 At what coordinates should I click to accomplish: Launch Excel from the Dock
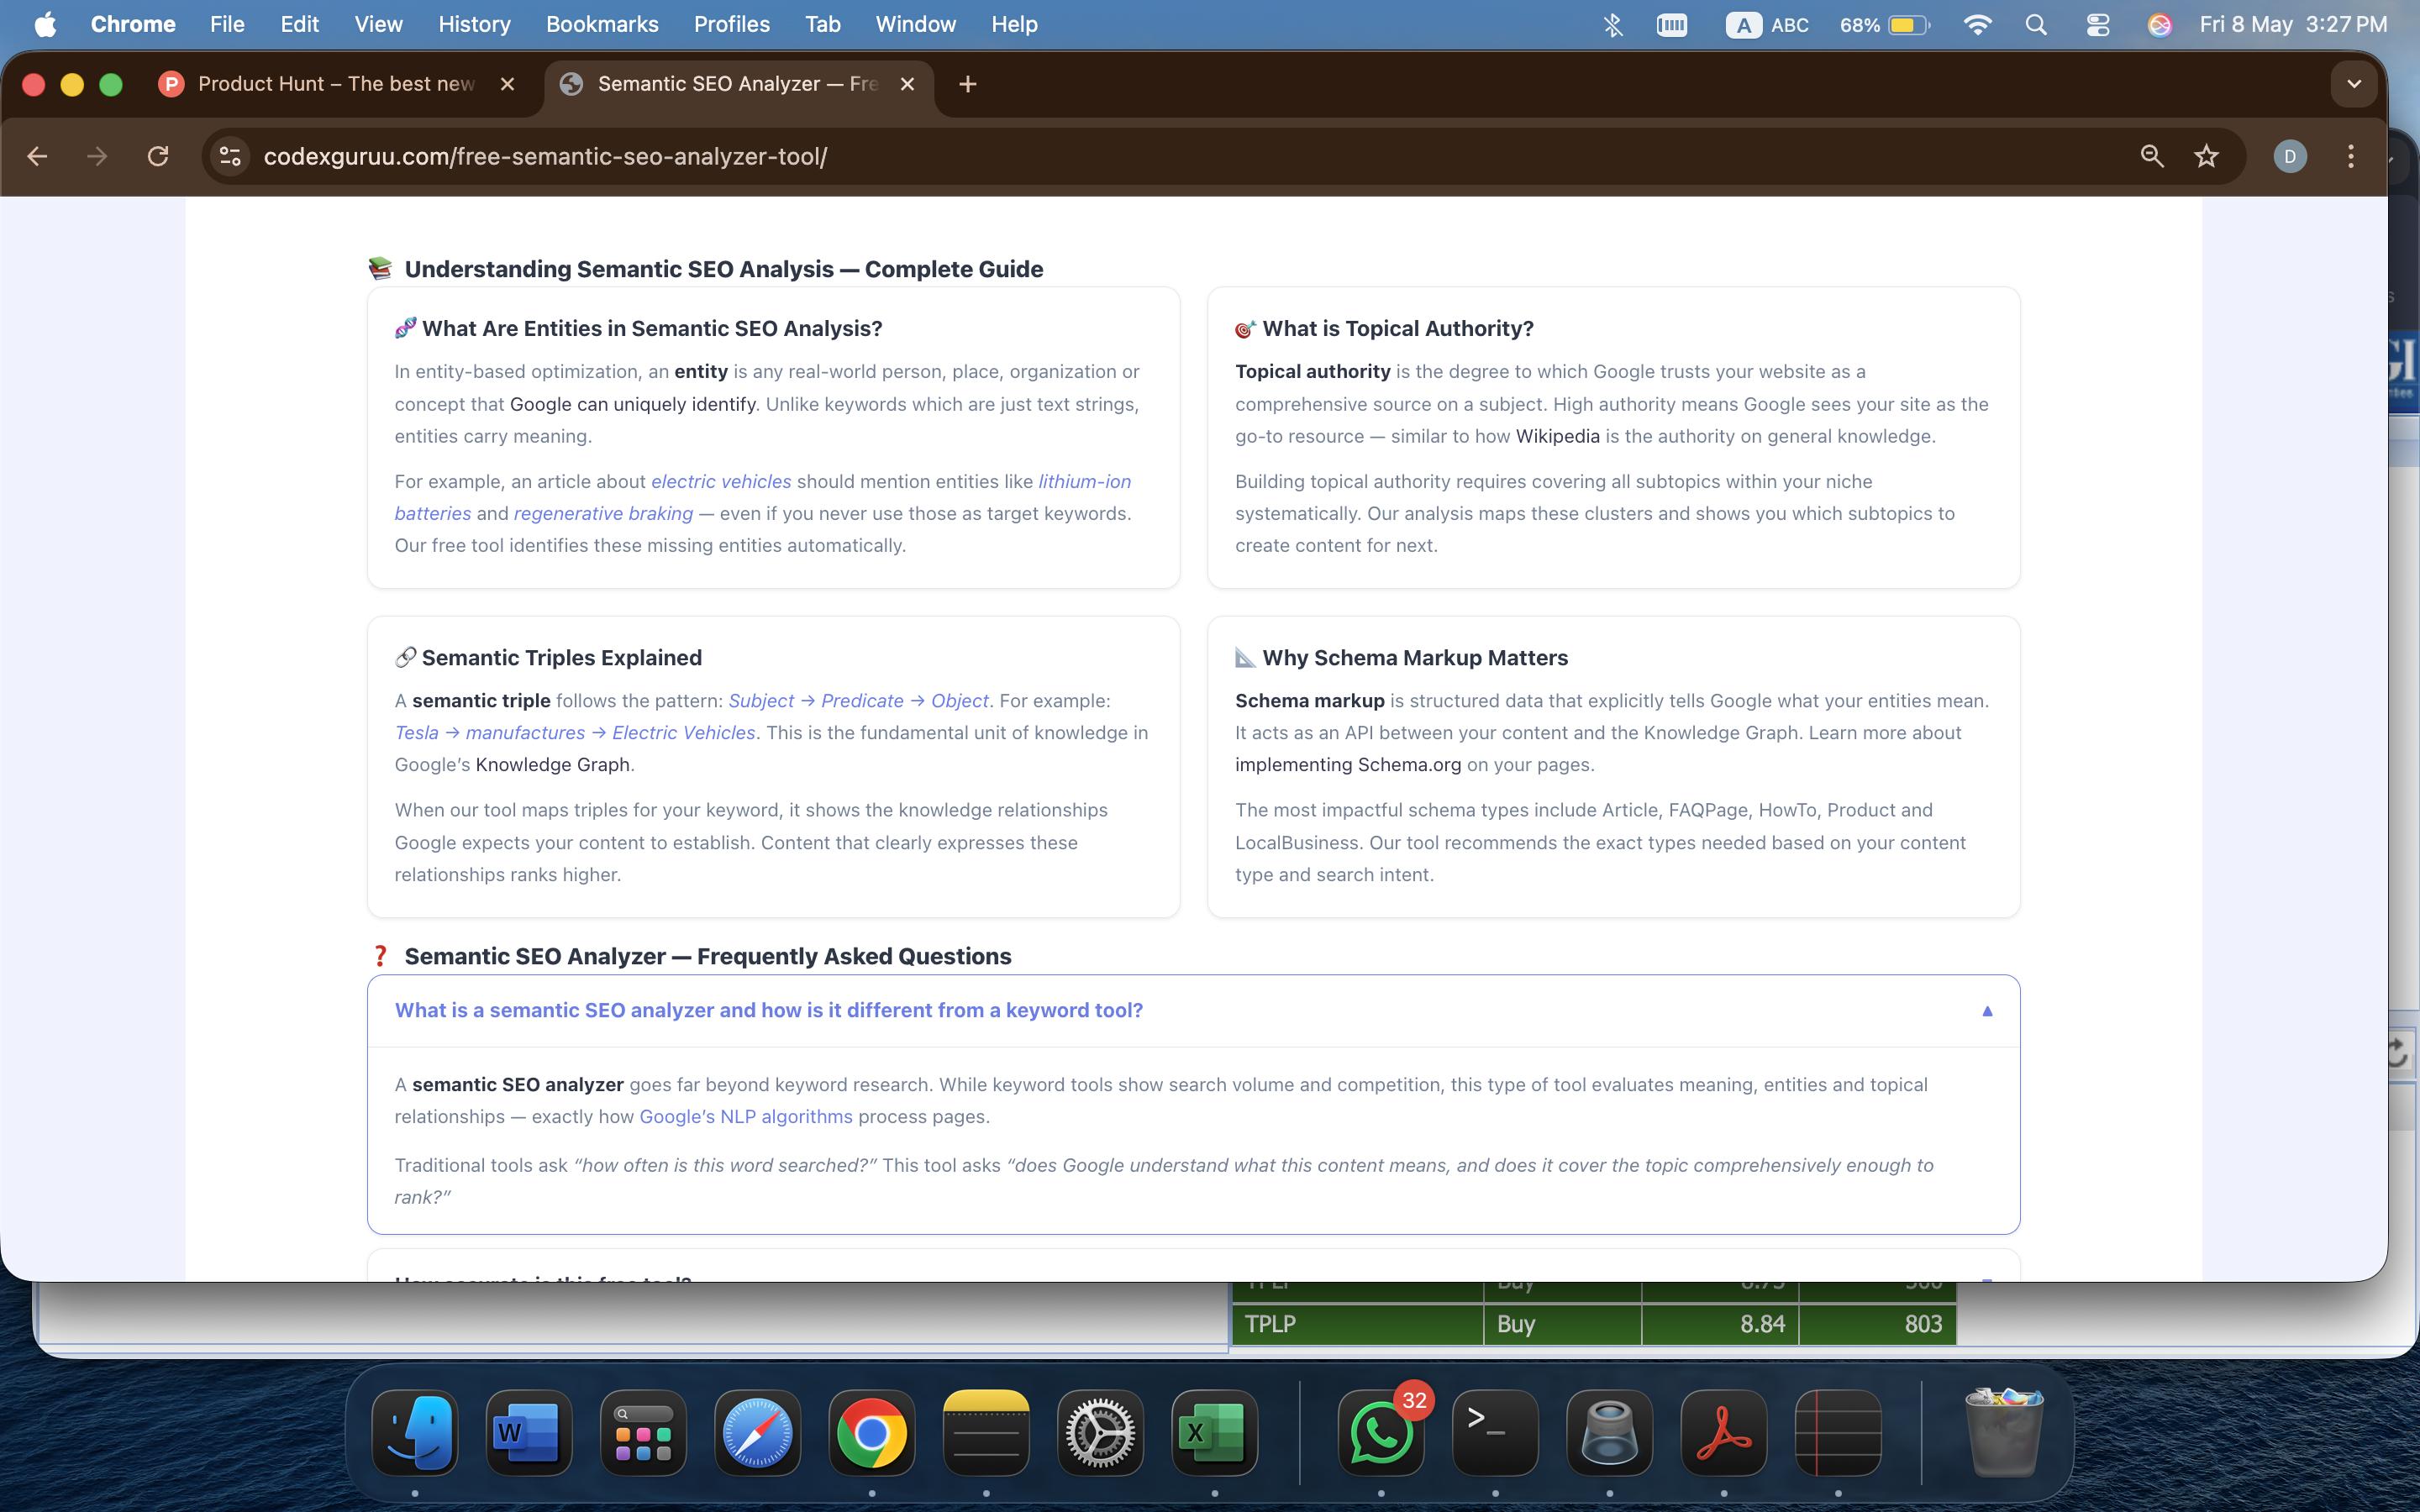click(x=1215, y=1433)
